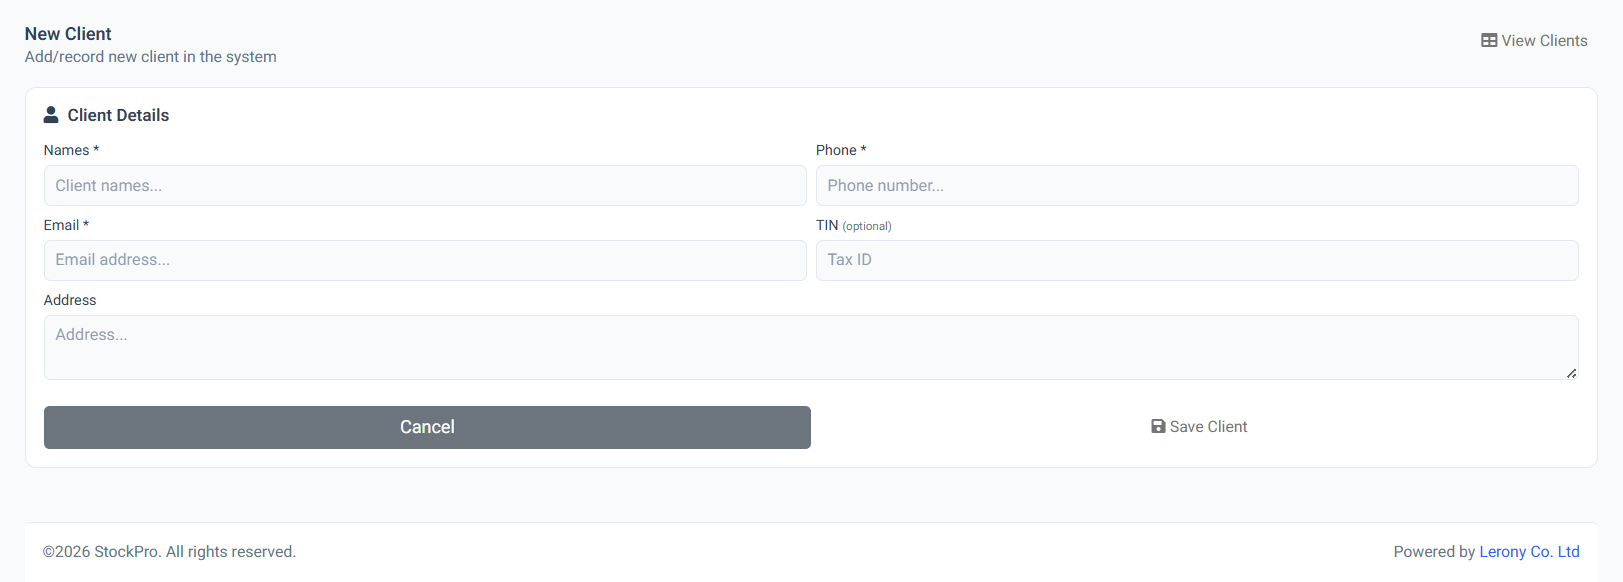
Task: Focus the Tax ID input field
Action: (1197, 260)
